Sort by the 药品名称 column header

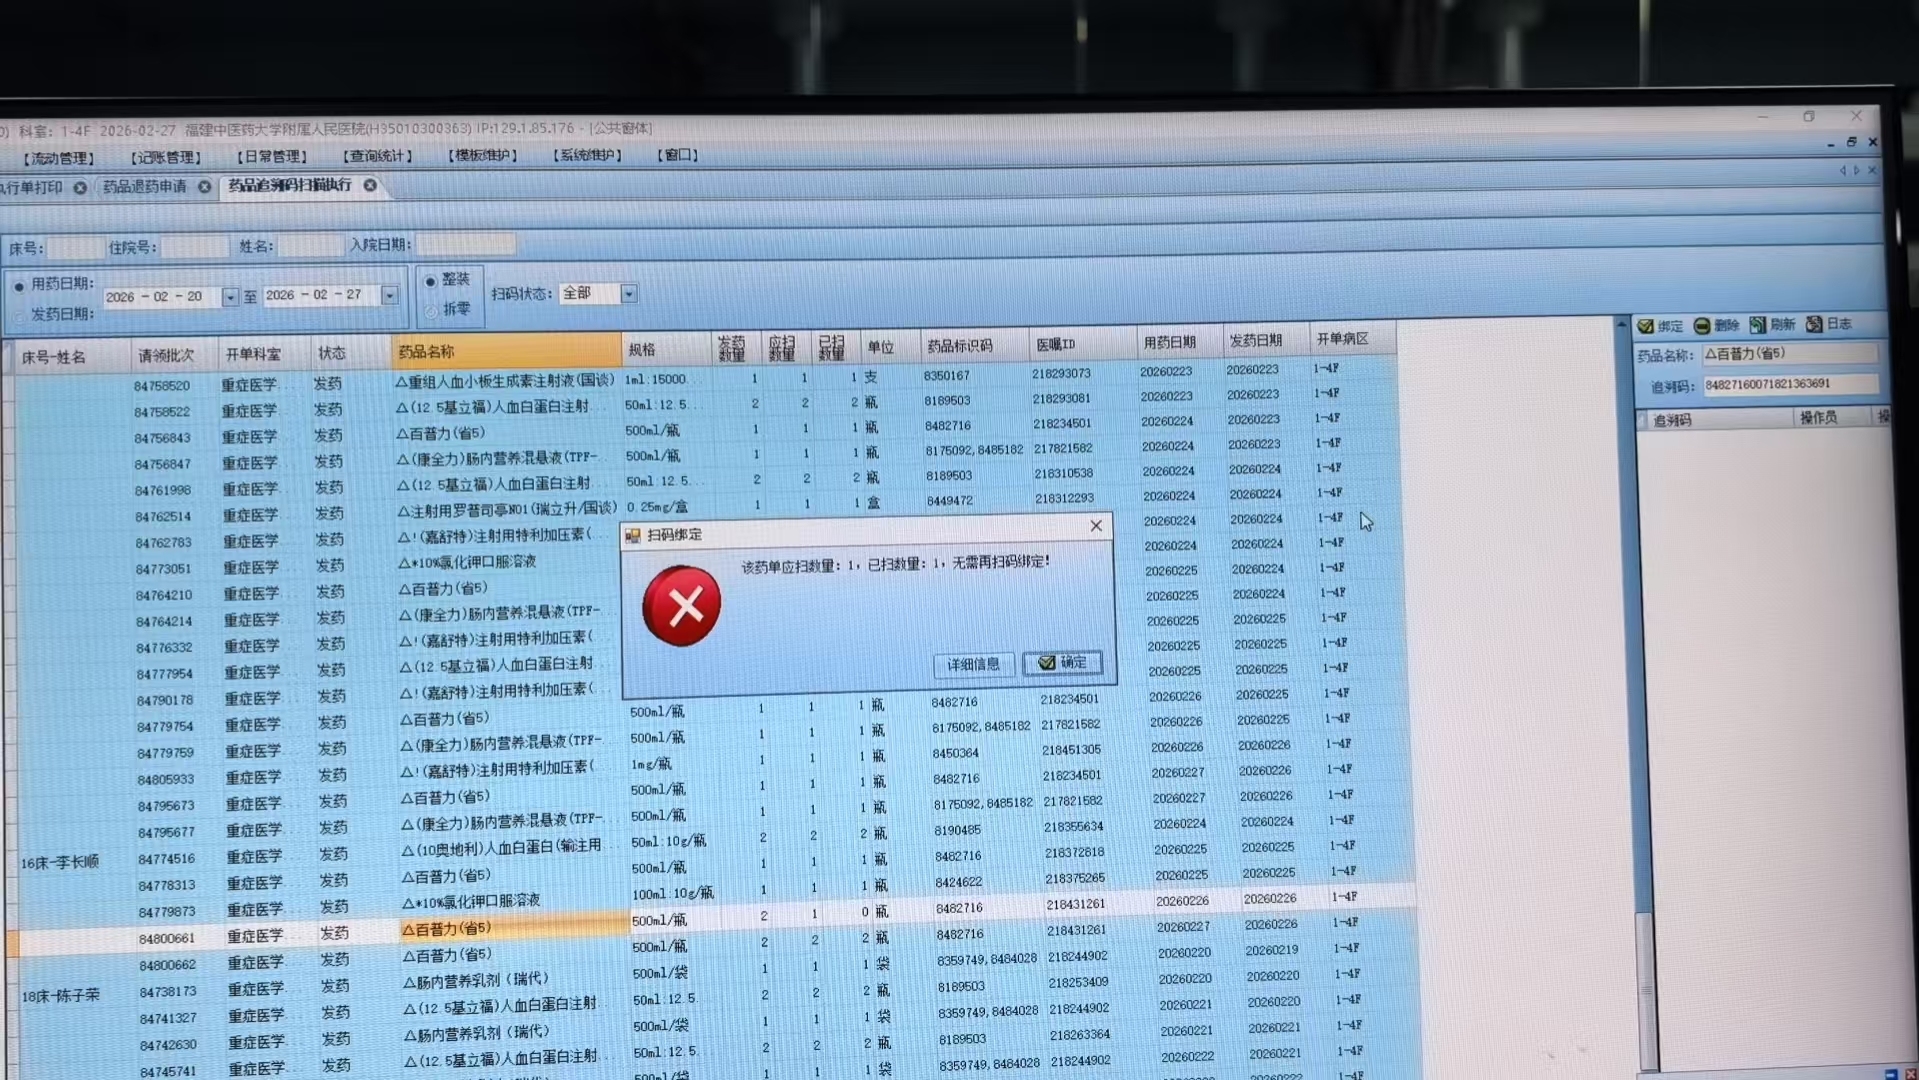(x=506, y=352)
